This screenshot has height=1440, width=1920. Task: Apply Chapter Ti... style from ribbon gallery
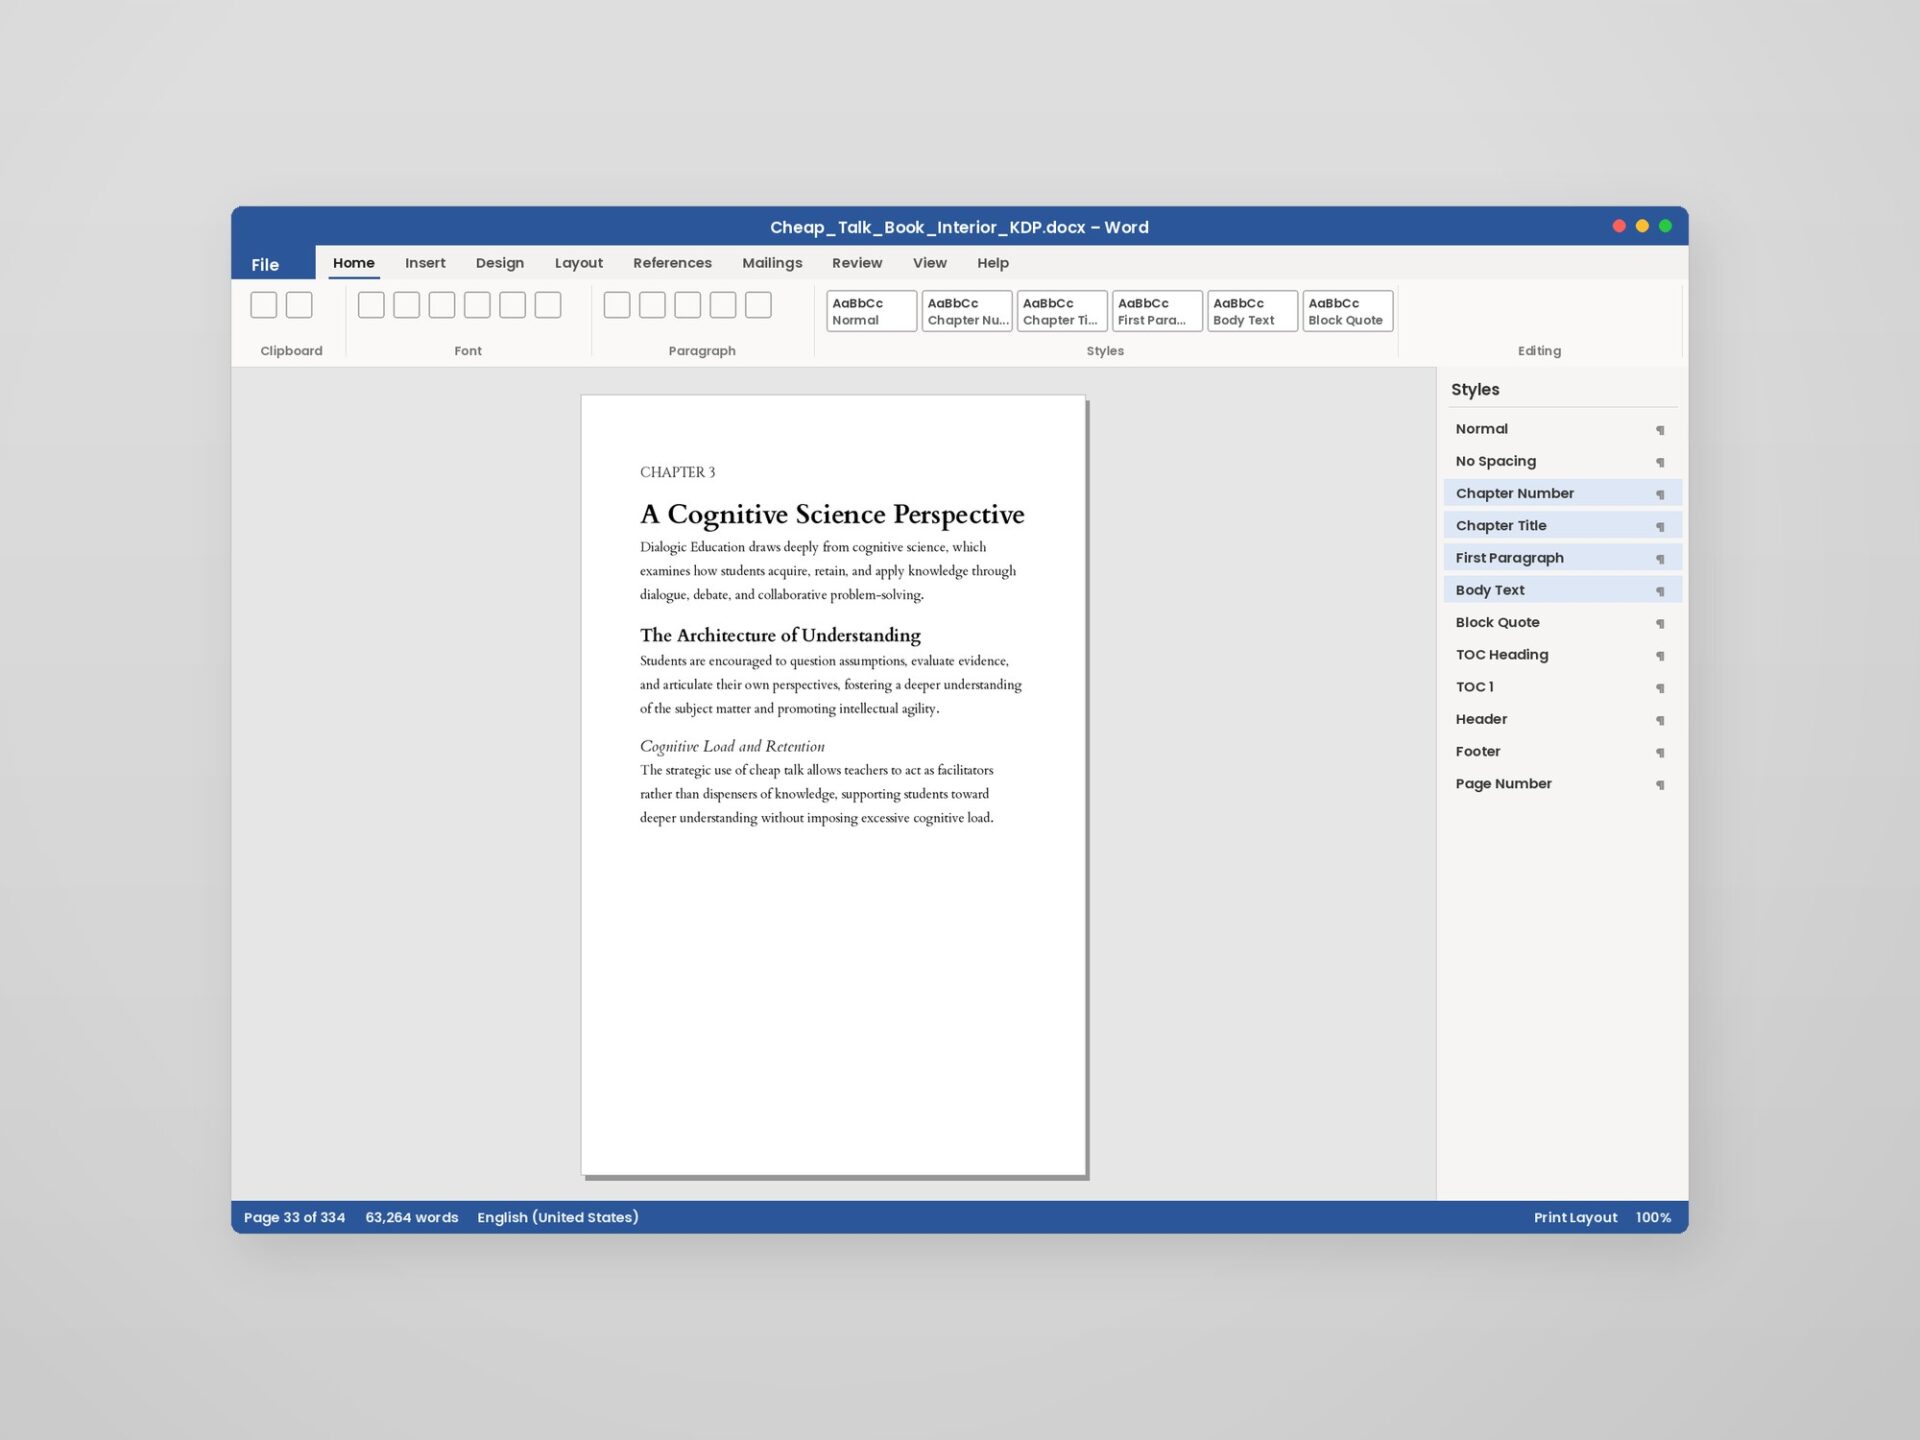(x=1062, y=311)
